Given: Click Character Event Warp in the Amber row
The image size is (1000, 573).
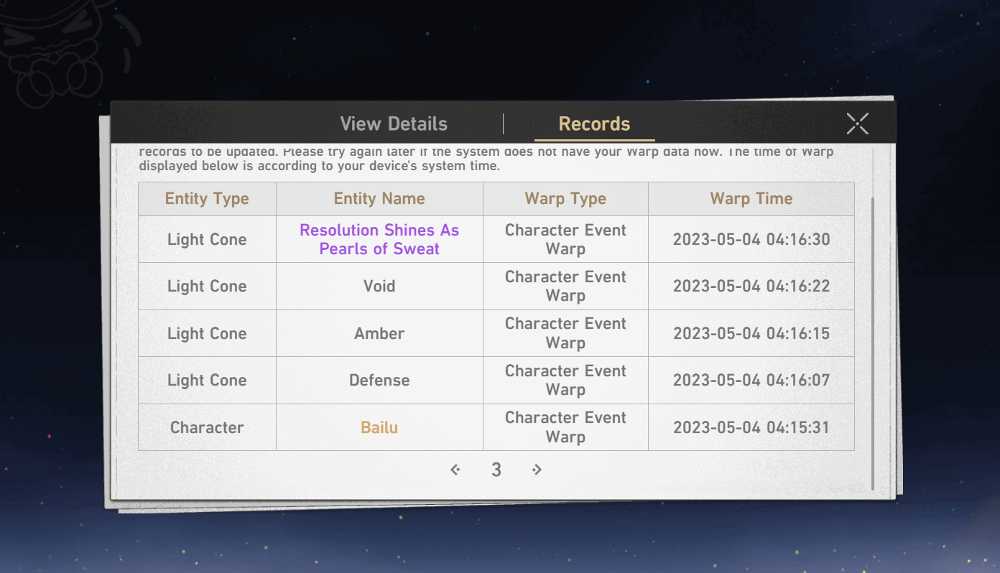Looking at the screenshot, I should [x=566, y=333].
